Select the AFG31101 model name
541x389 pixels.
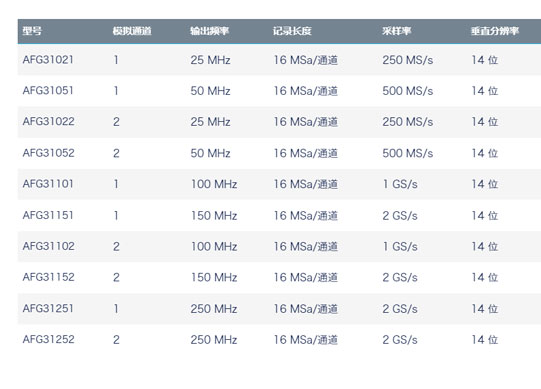point(48,184)
